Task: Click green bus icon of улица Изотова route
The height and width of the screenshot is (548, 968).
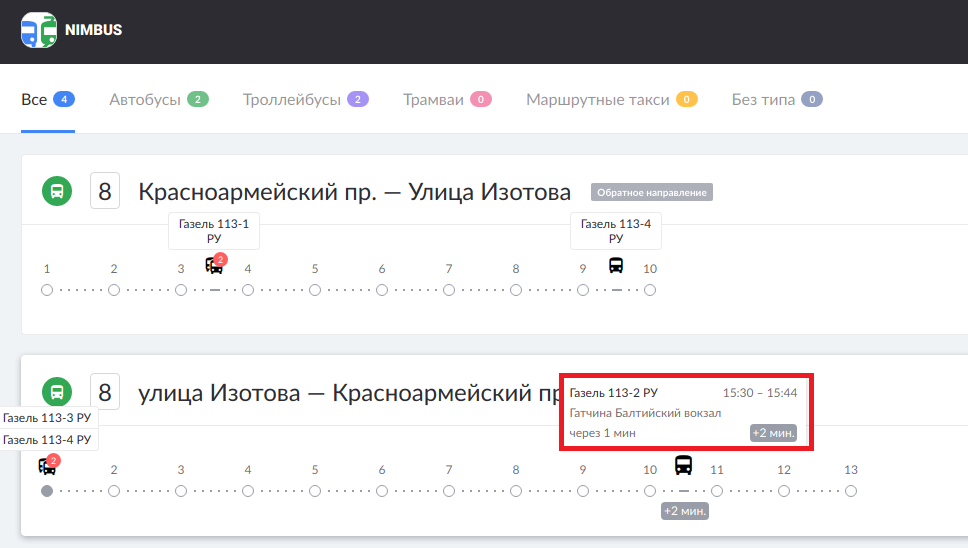Action: pyautogui.click(x=57, y=392)
